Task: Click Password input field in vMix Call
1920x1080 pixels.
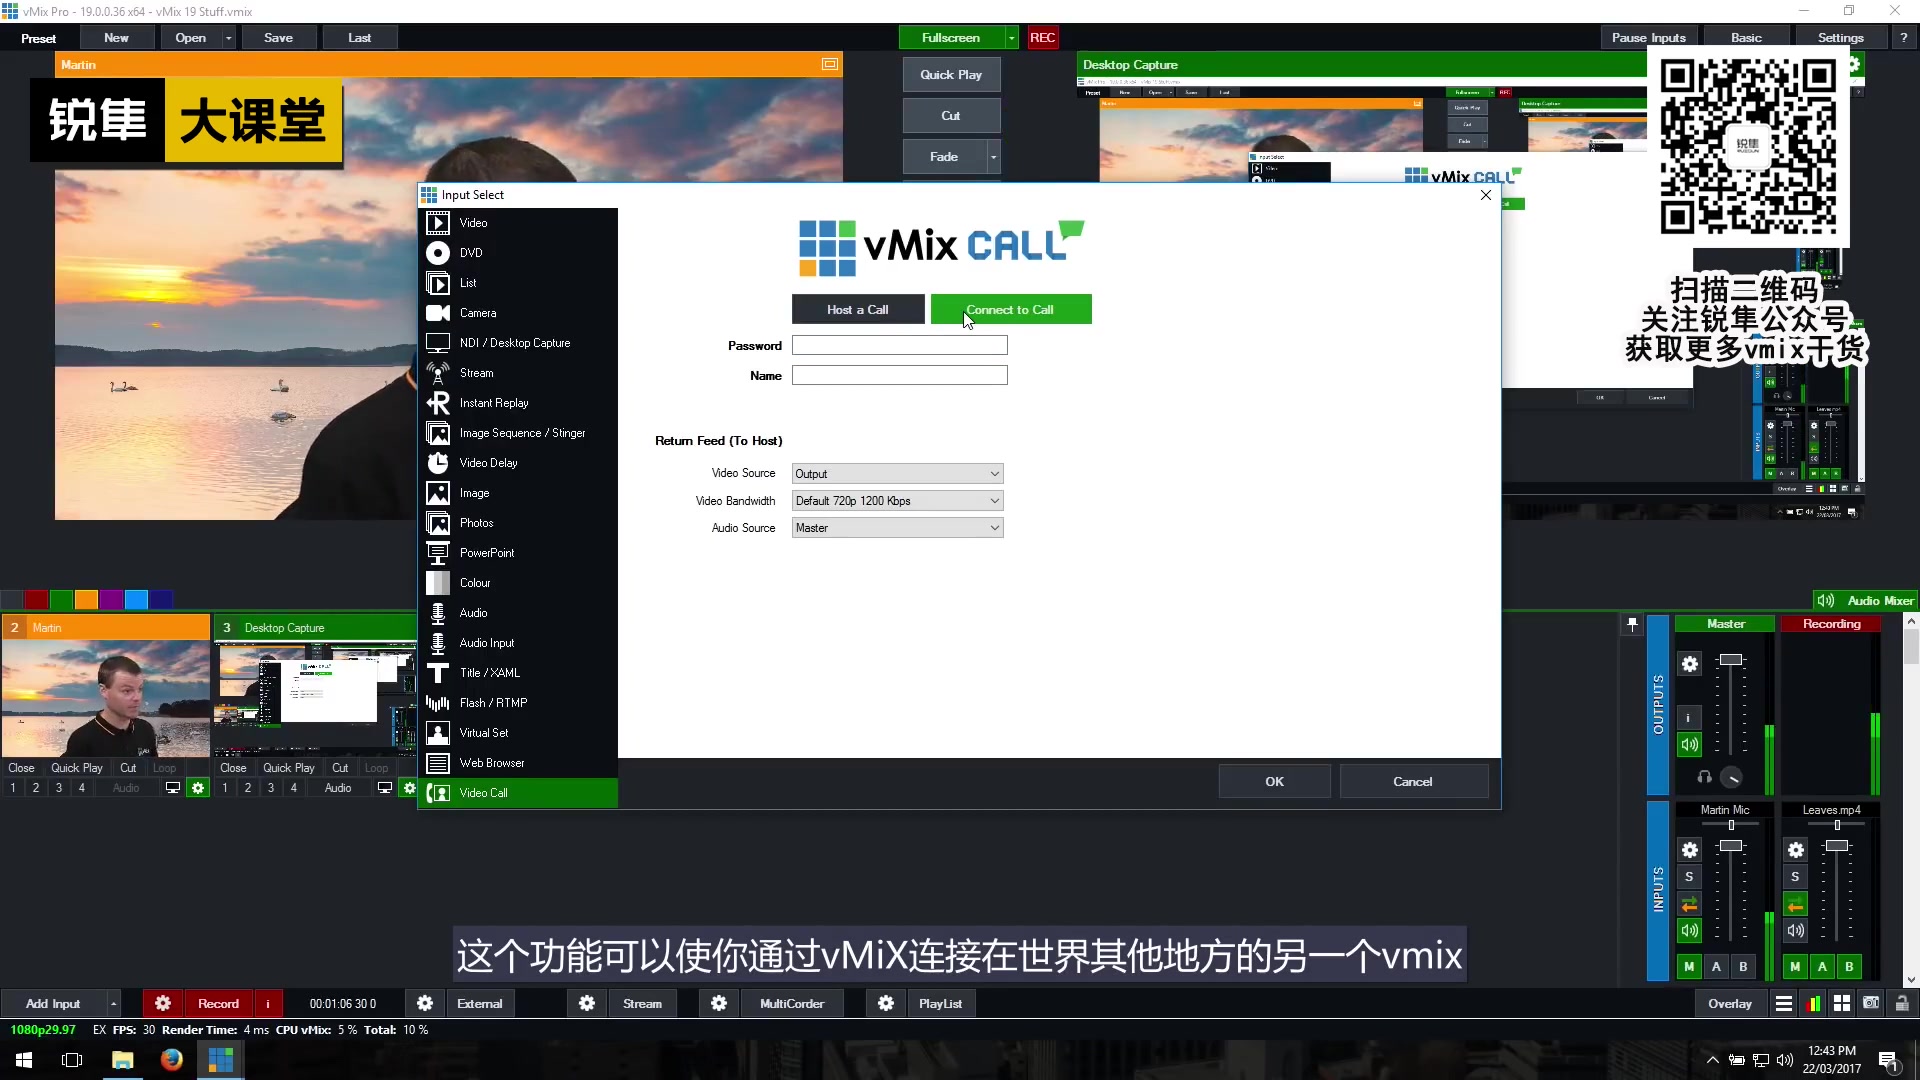Action: coord(899,344)
